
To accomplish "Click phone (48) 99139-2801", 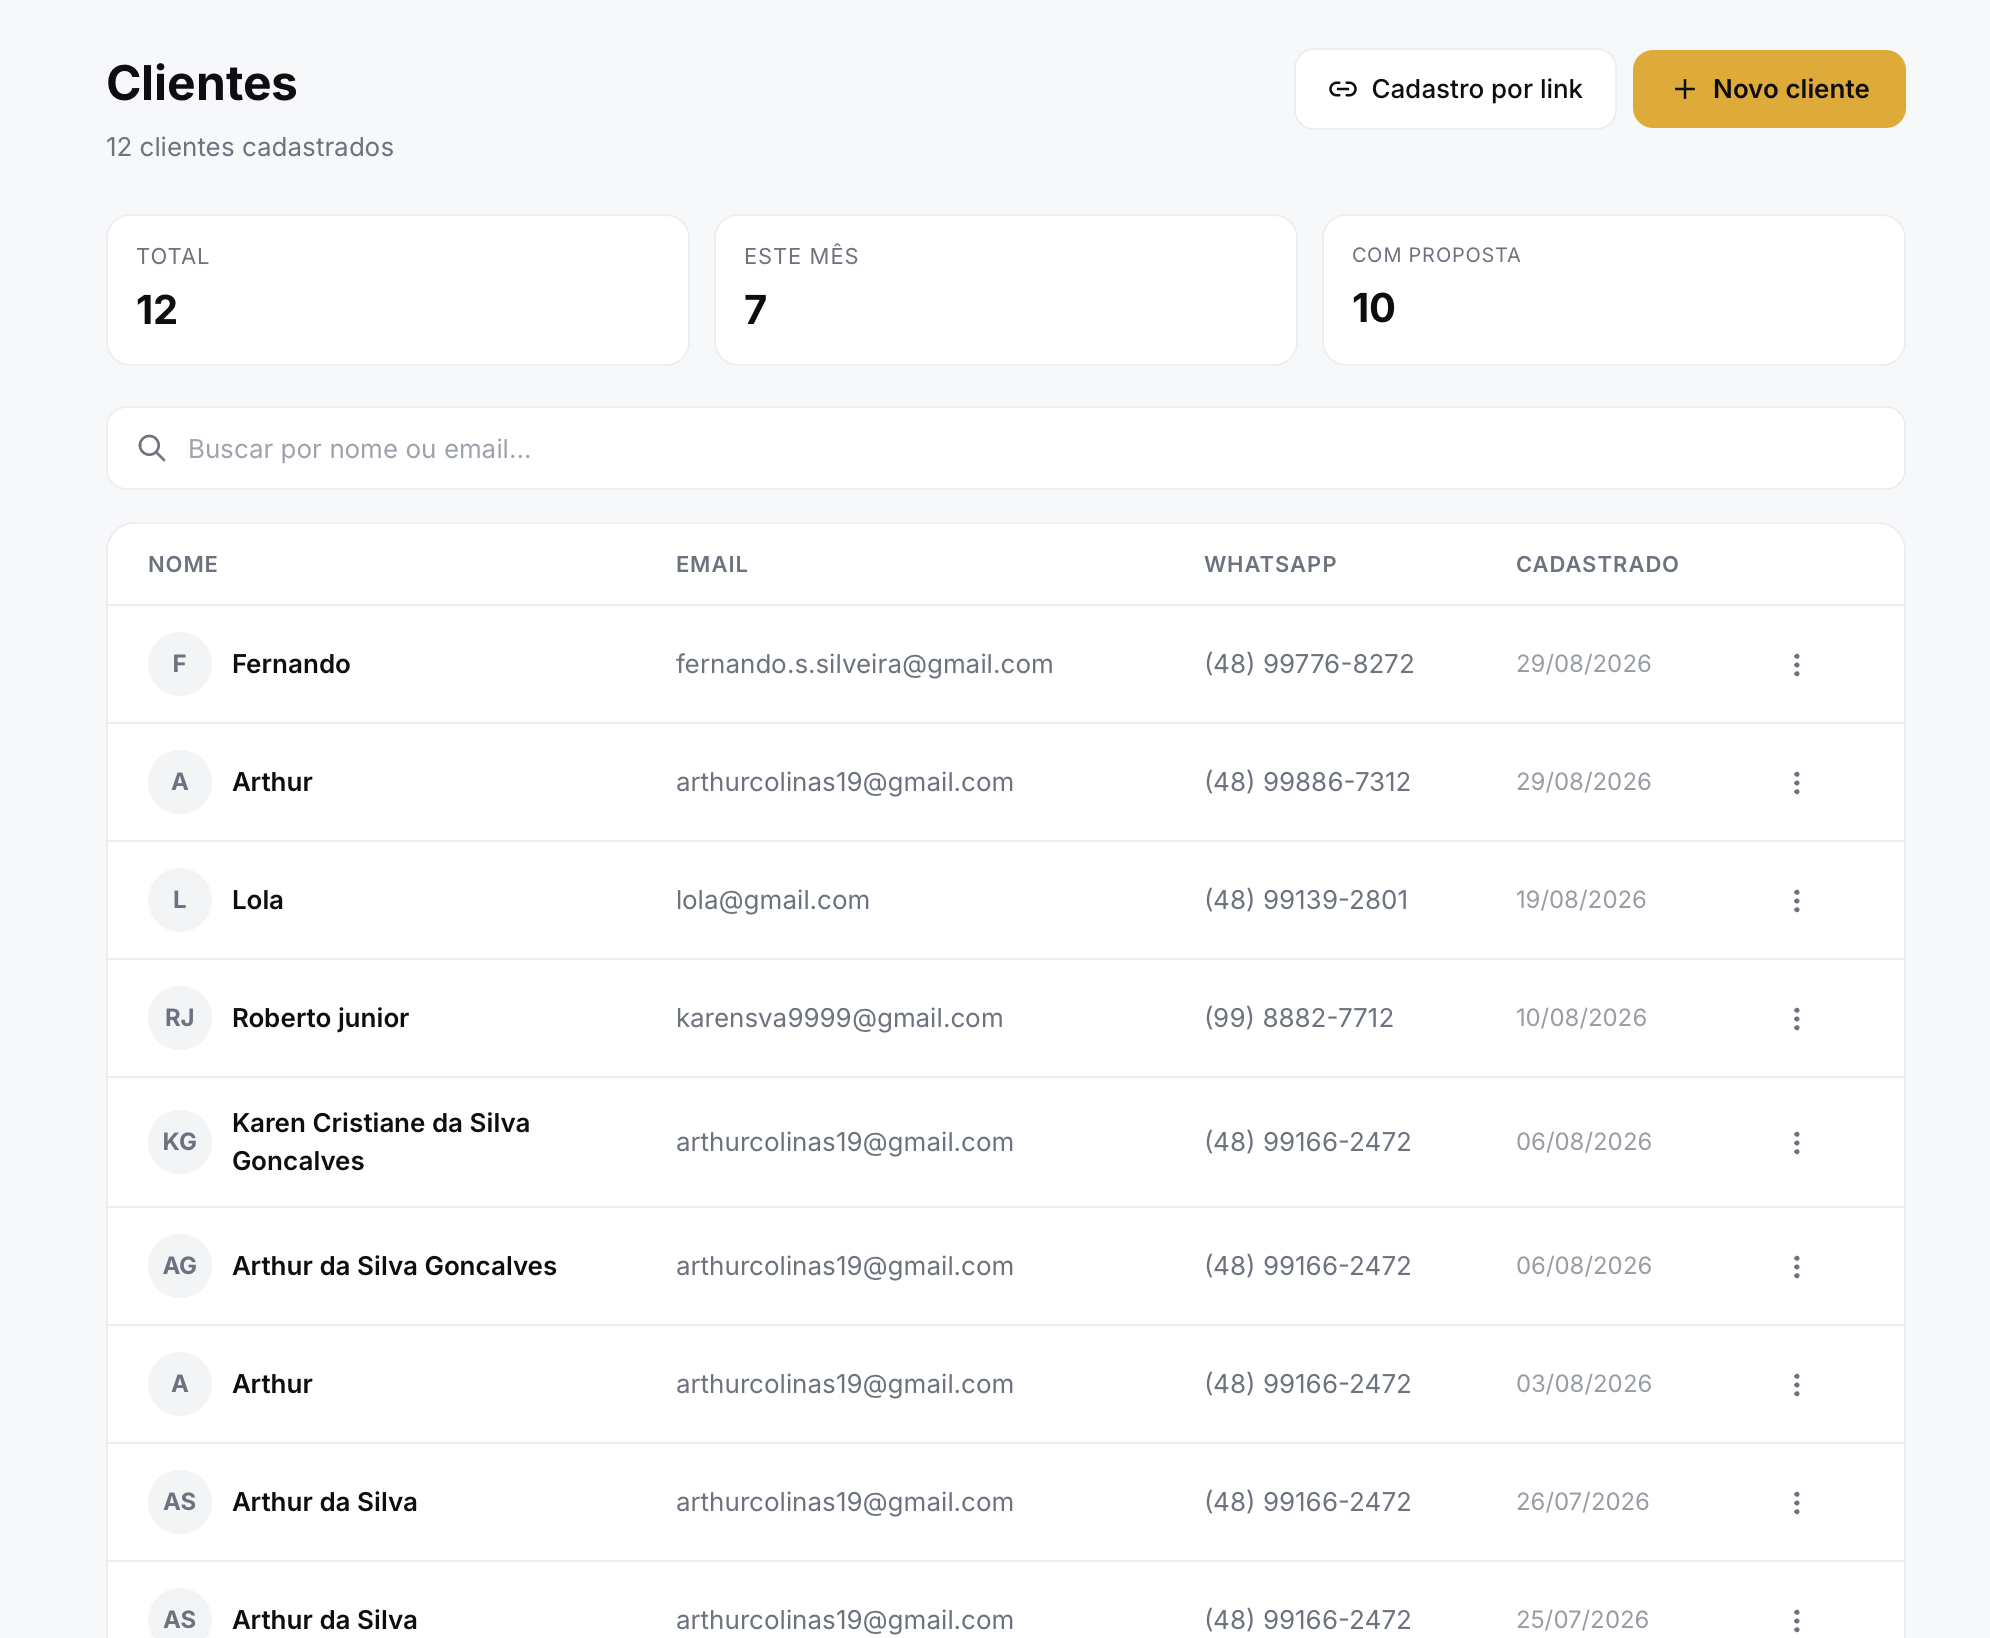I will pyautogui.click(x=1306, y=900).
